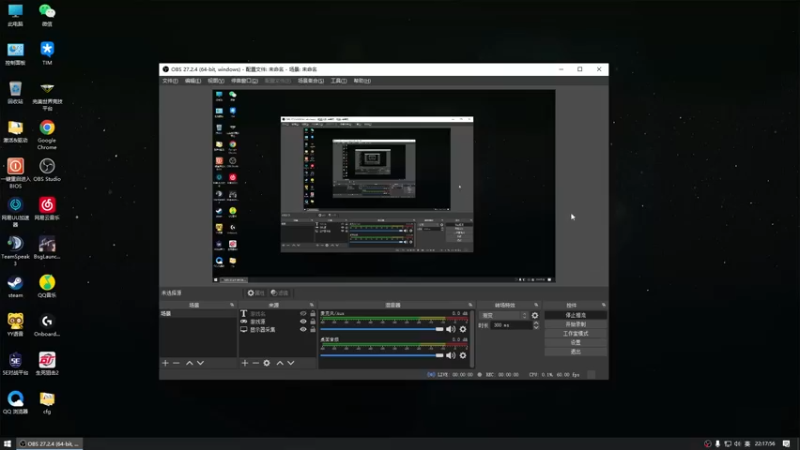The height and width of the screenshot is (450, 800).
Task: Open the WeChat desktop icon
Action: pos(47,15)
